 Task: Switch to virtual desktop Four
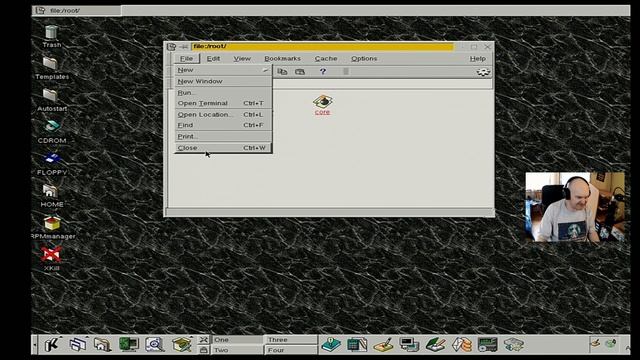(291, 350)
